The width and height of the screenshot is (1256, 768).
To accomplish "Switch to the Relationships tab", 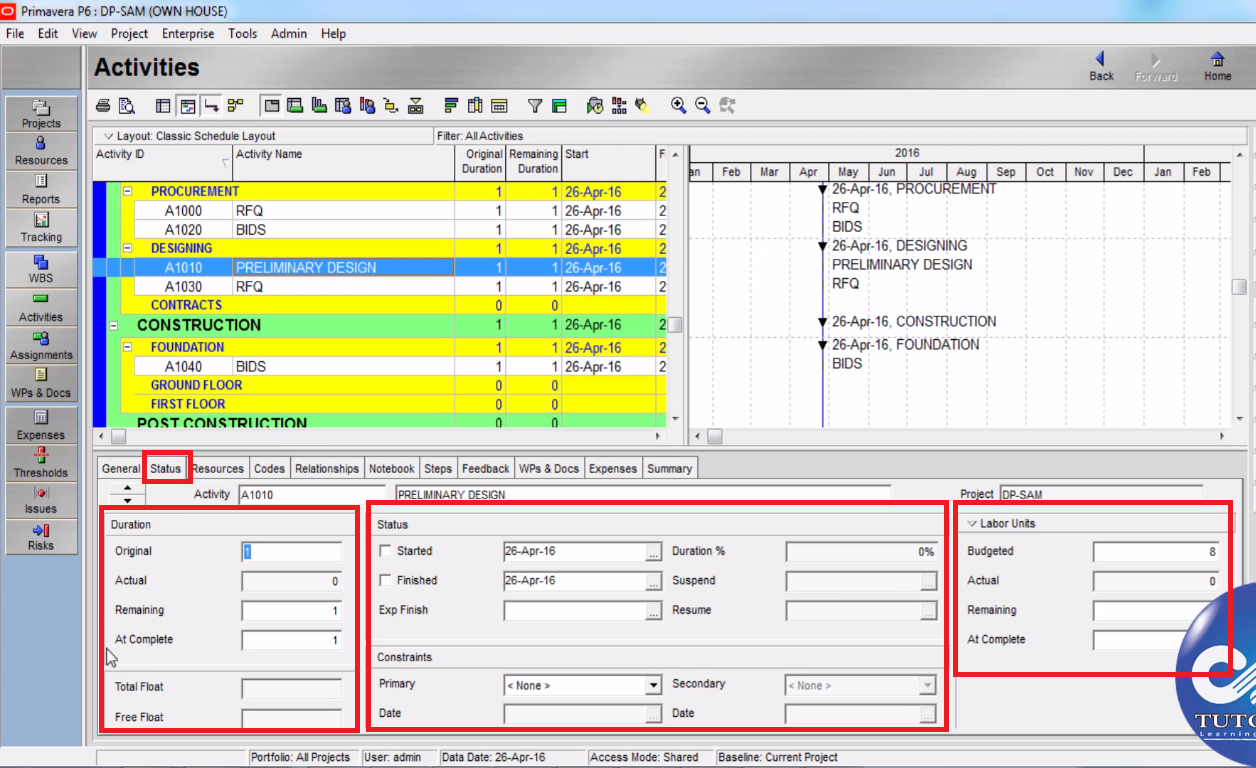I will point(326,467).
